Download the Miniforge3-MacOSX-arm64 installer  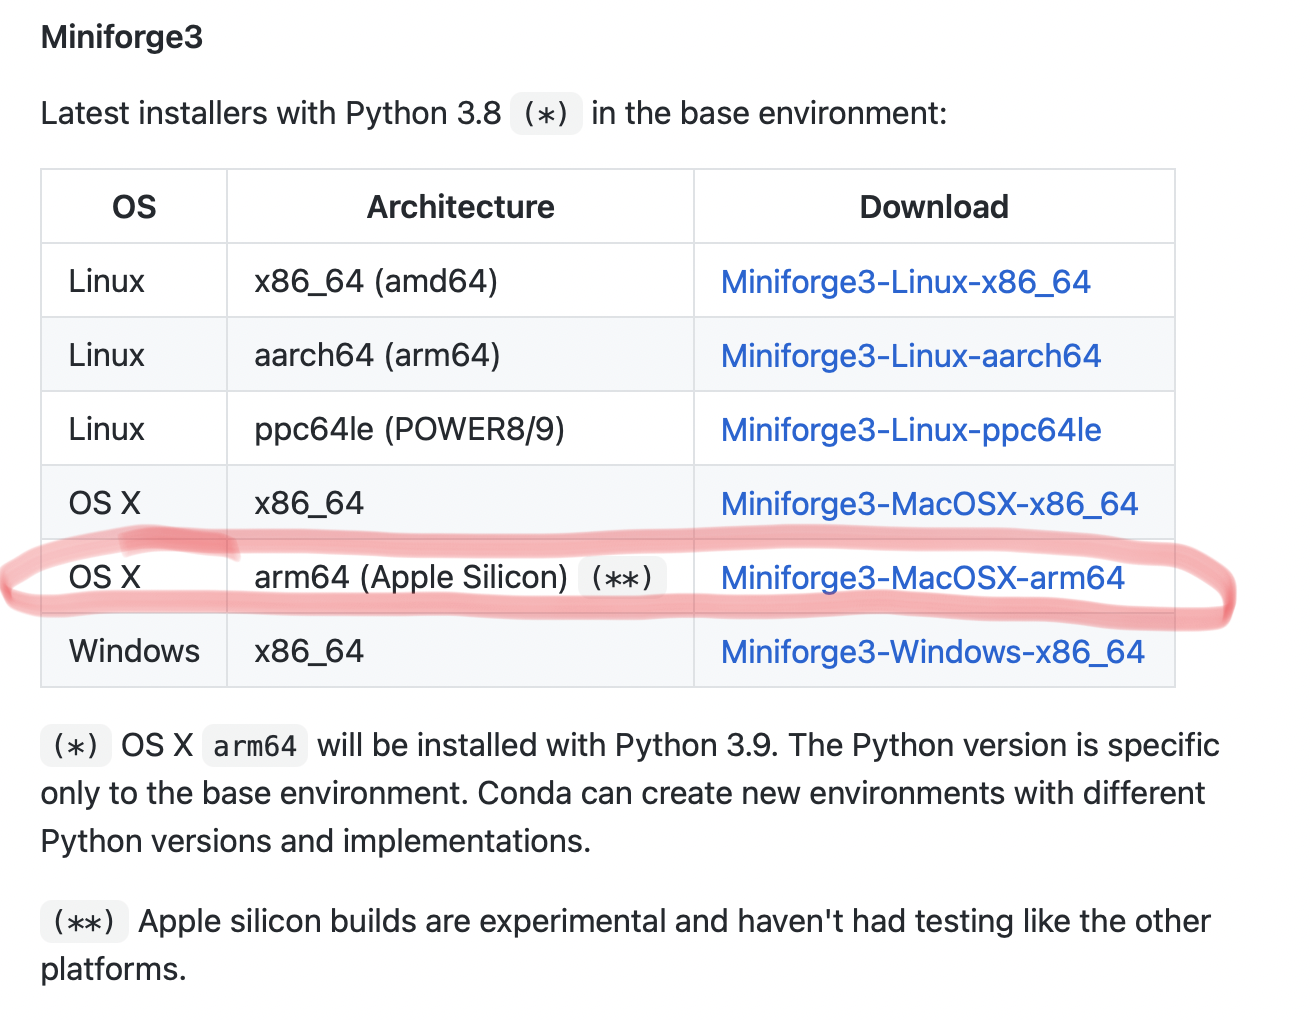922,578
